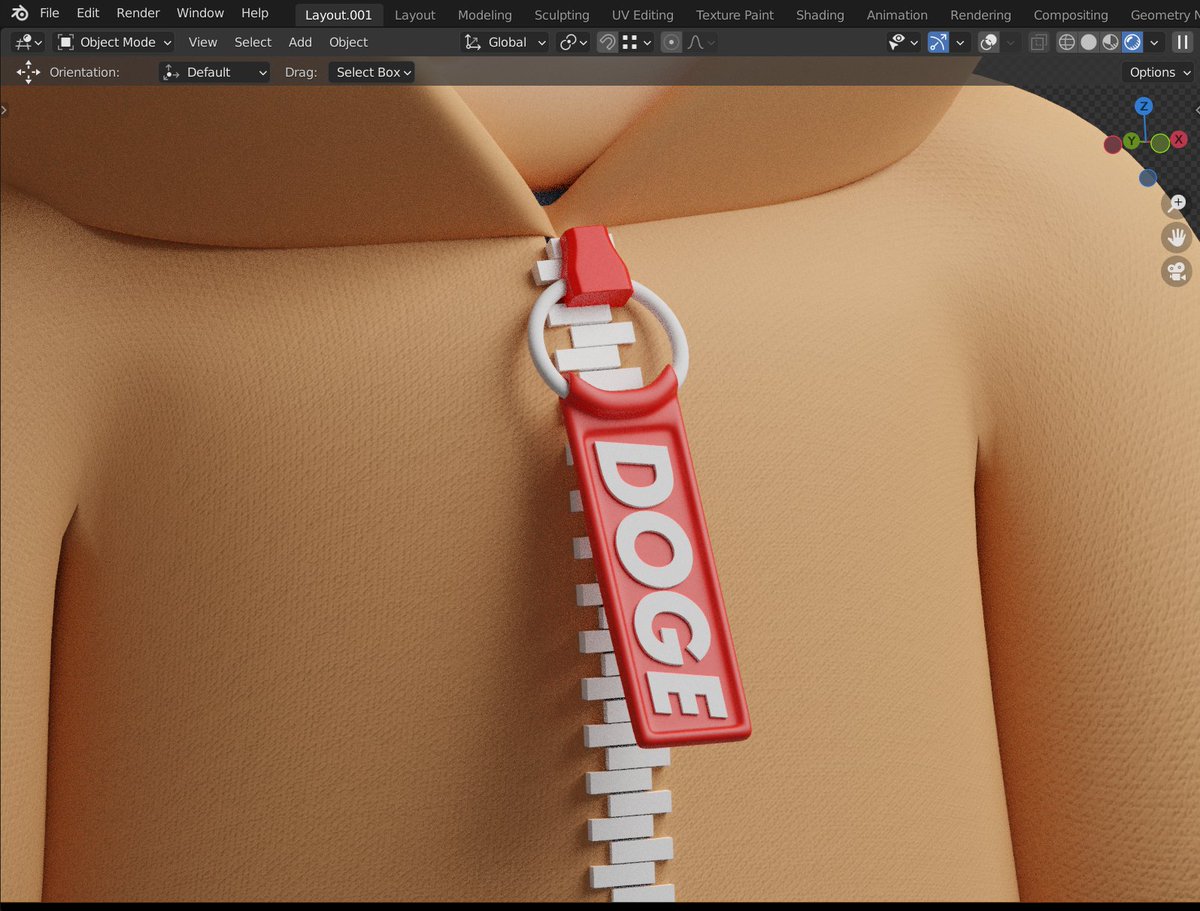This screenshot has height=911, width=1200.
Task: Open the proportional editing falloff curve
Action: point(701,42)
